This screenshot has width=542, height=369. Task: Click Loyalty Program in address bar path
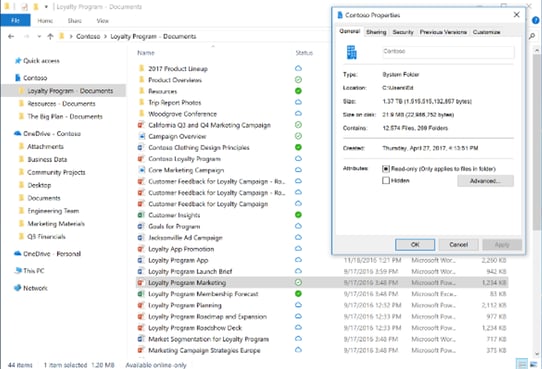point(153,36)
